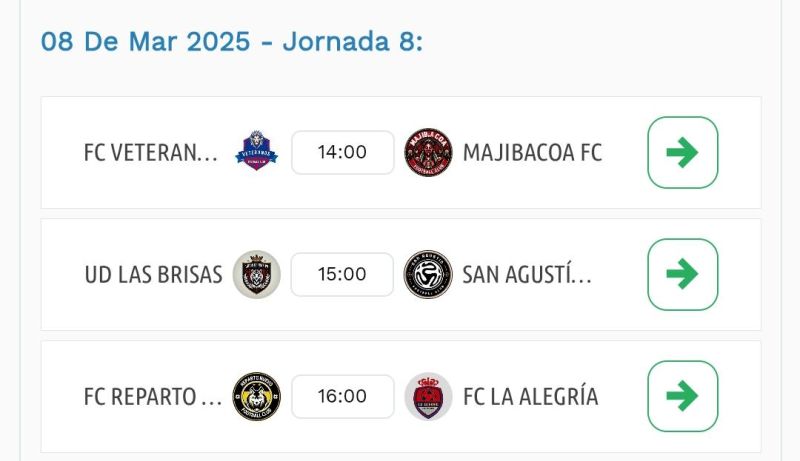Open the Veteranos vs Majibacoa match arrow
The image size is (800, 461).
pos(682,153)
